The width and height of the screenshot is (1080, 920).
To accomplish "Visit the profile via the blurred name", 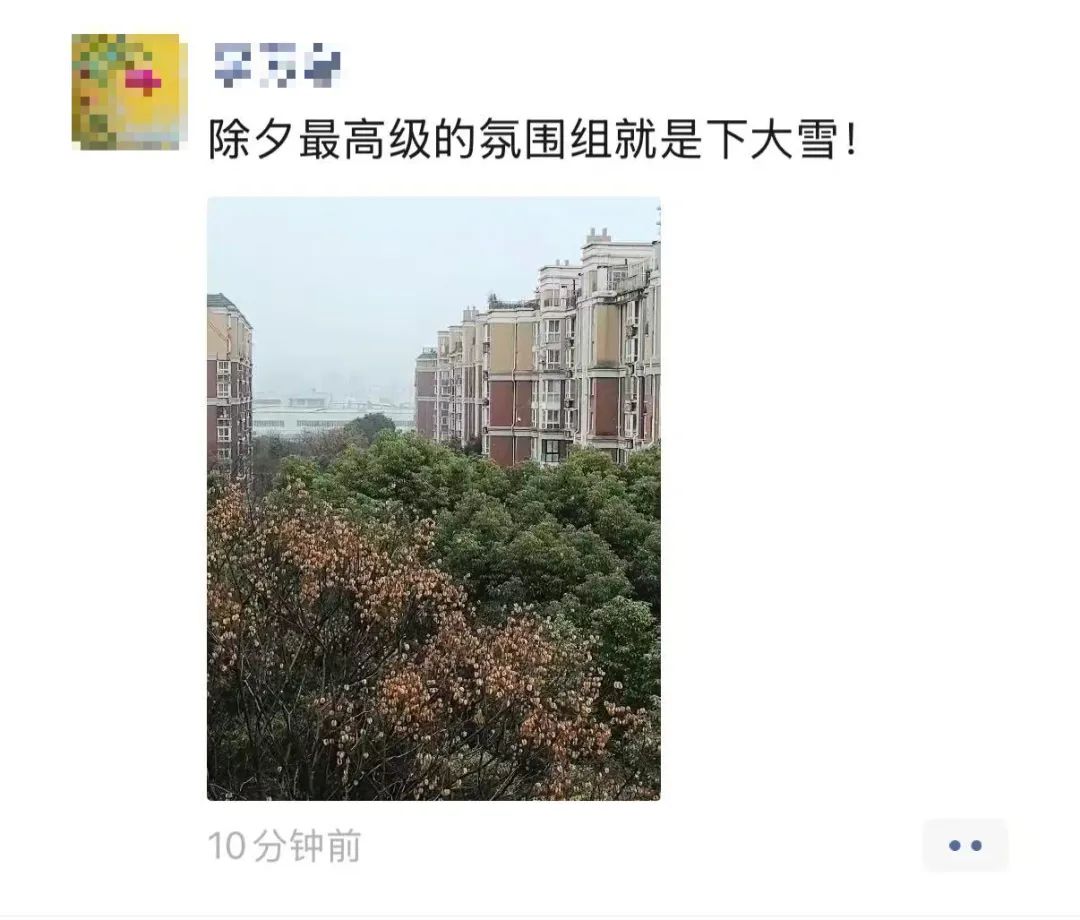I will (x=278, y=65).
